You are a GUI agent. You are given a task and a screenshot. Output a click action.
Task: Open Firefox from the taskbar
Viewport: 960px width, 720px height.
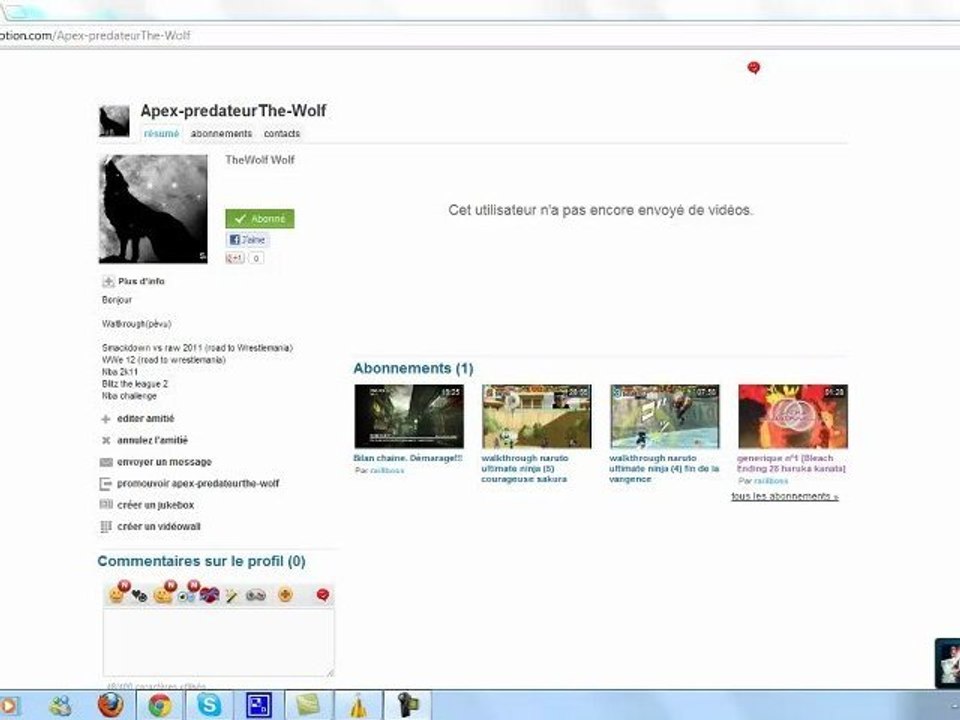[111, 705]
